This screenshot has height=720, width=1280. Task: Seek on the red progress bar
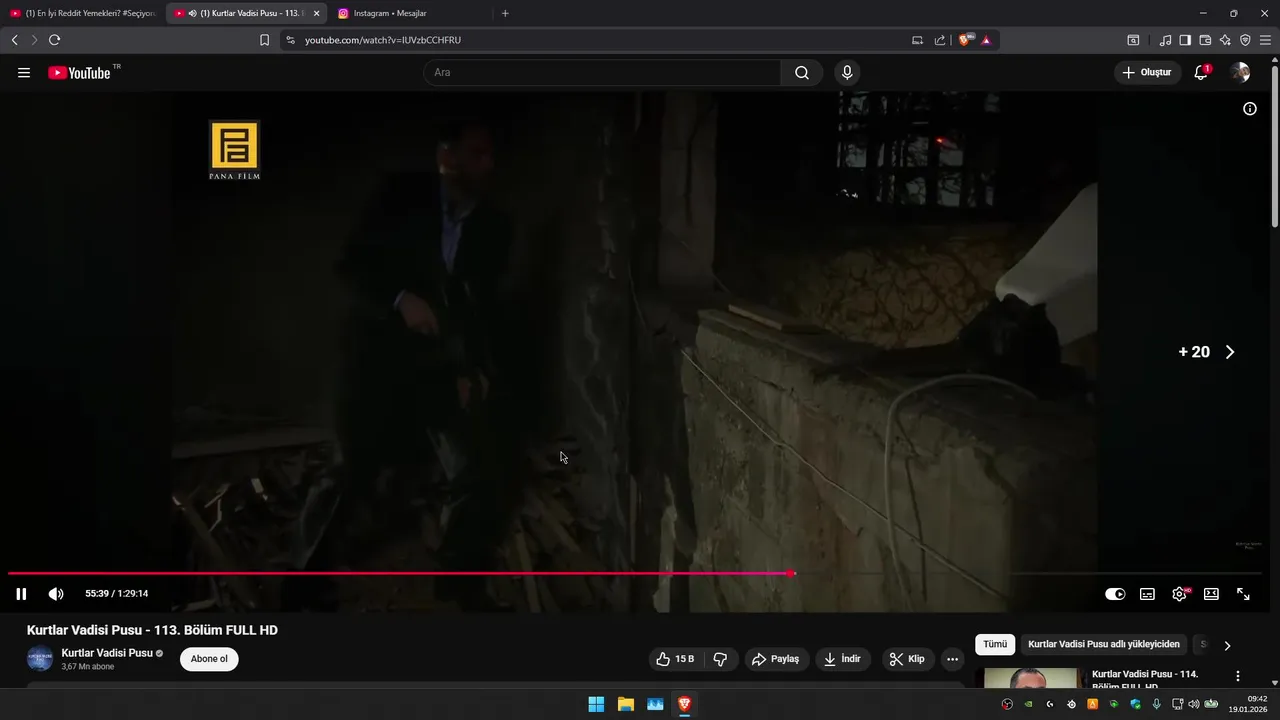(x=400, y=573)
